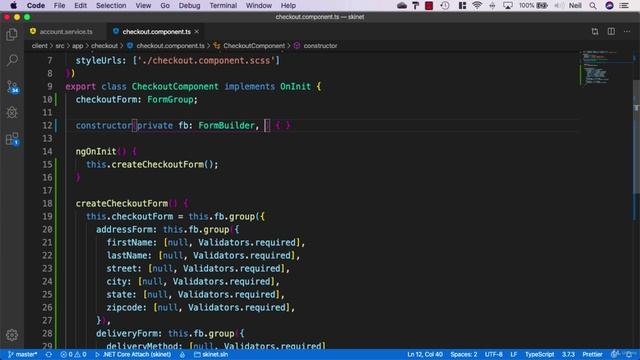Open Source Control view with 34 badge
Screen dimensions: 640x360
12,87
